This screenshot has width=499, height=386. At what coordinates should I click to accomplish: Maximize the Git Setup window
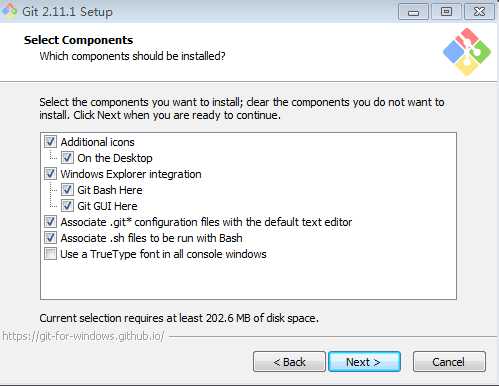(446, 12)
